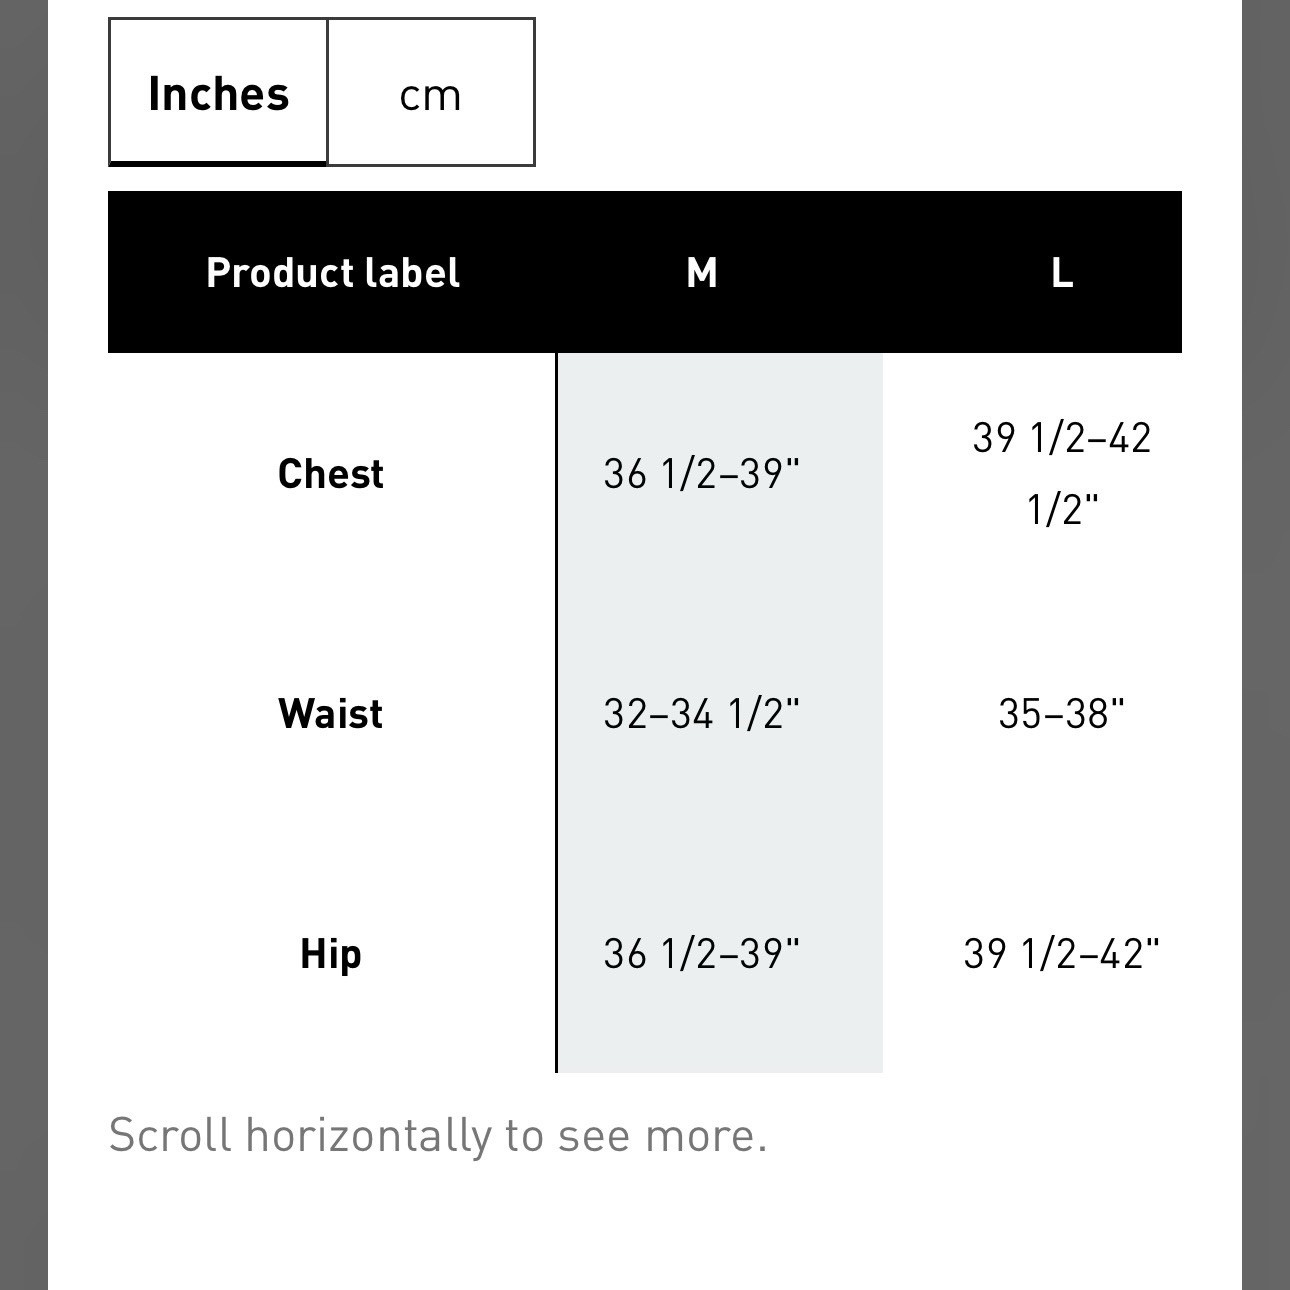
Task: Click the Product label header cell
Action: click(332, 272)
